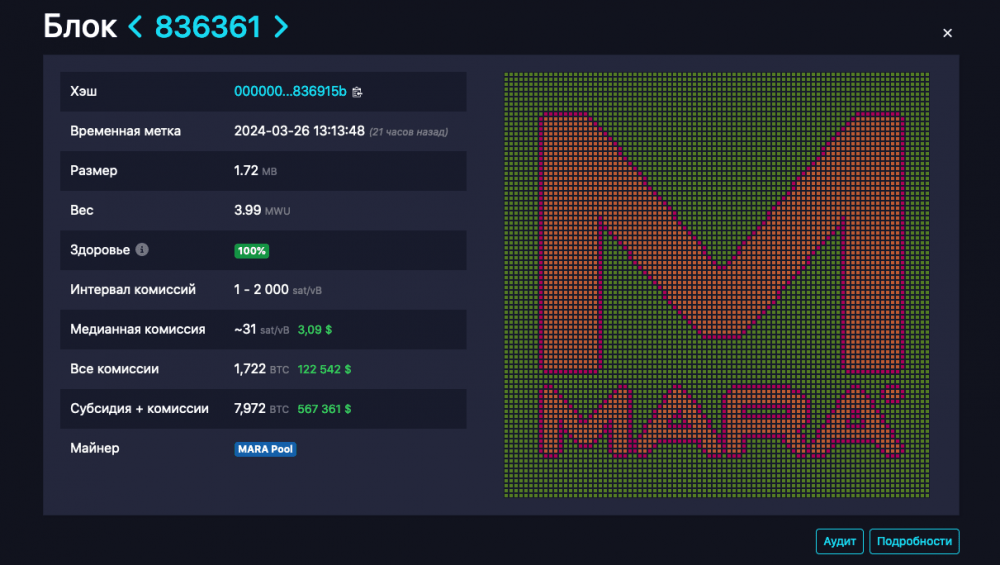Select the 122 542 $ fees amount
The width and height of the screenshot is (1000, 565).
pyautogui.click(x=324, y=369)
